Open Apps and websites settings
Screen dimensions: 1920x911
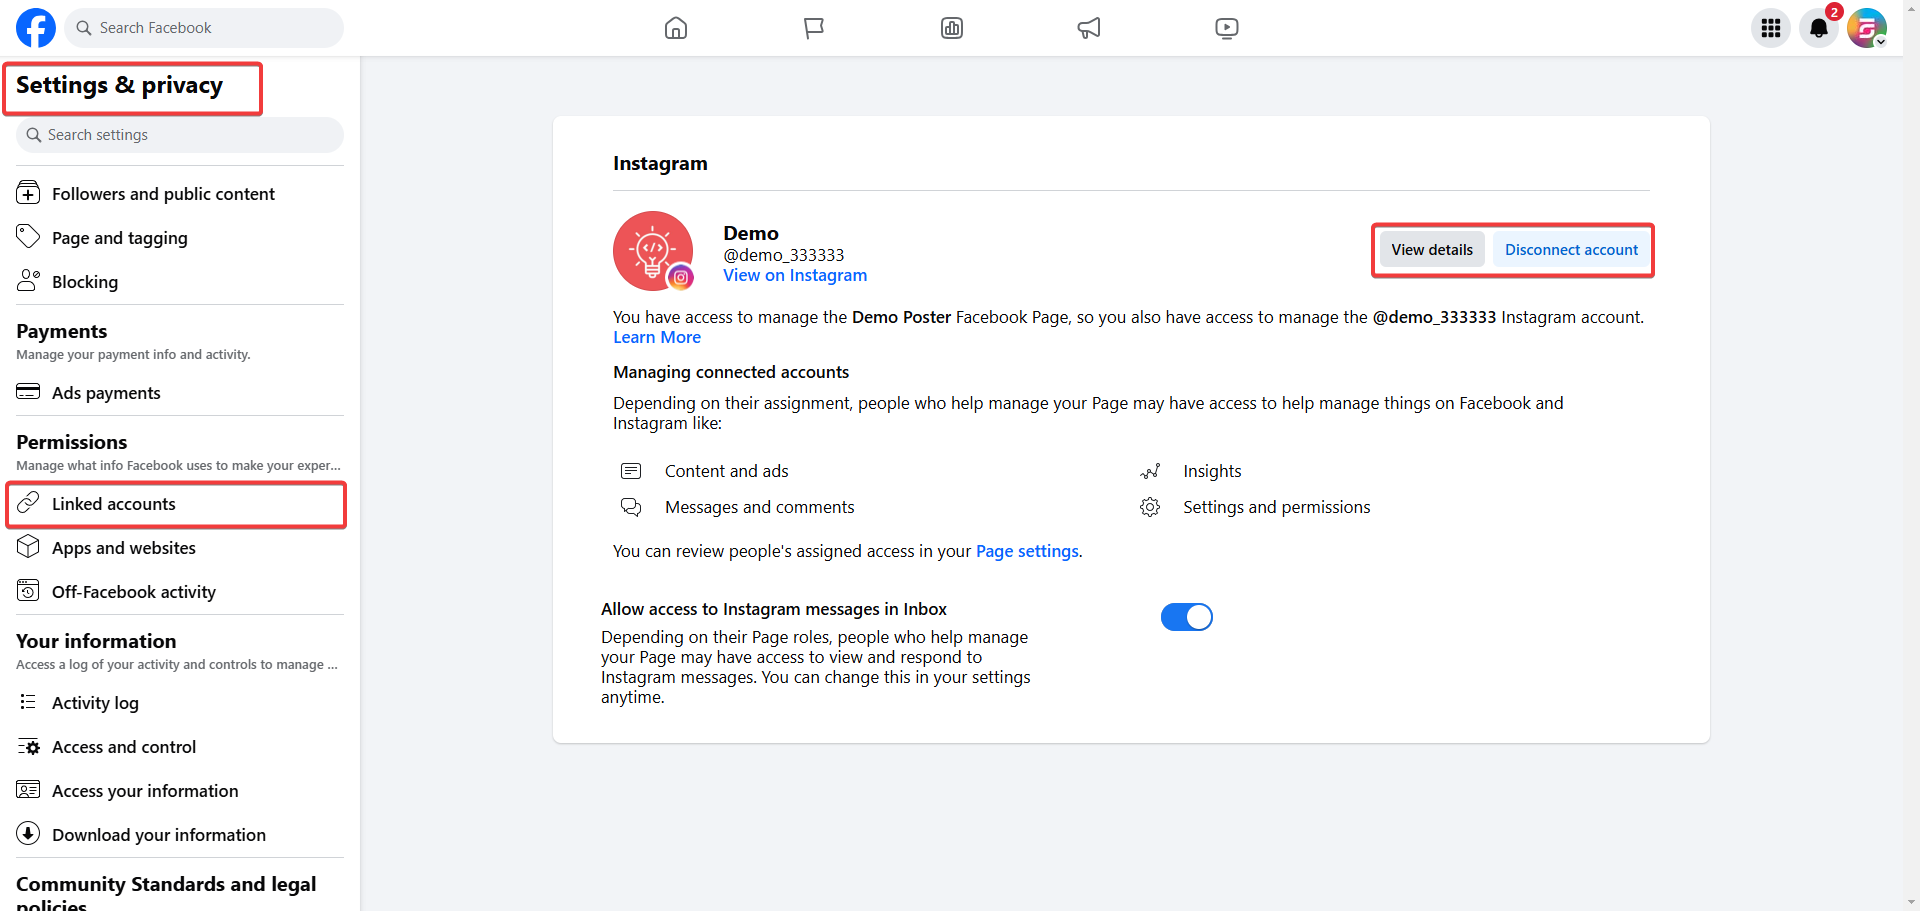(180, 548)
